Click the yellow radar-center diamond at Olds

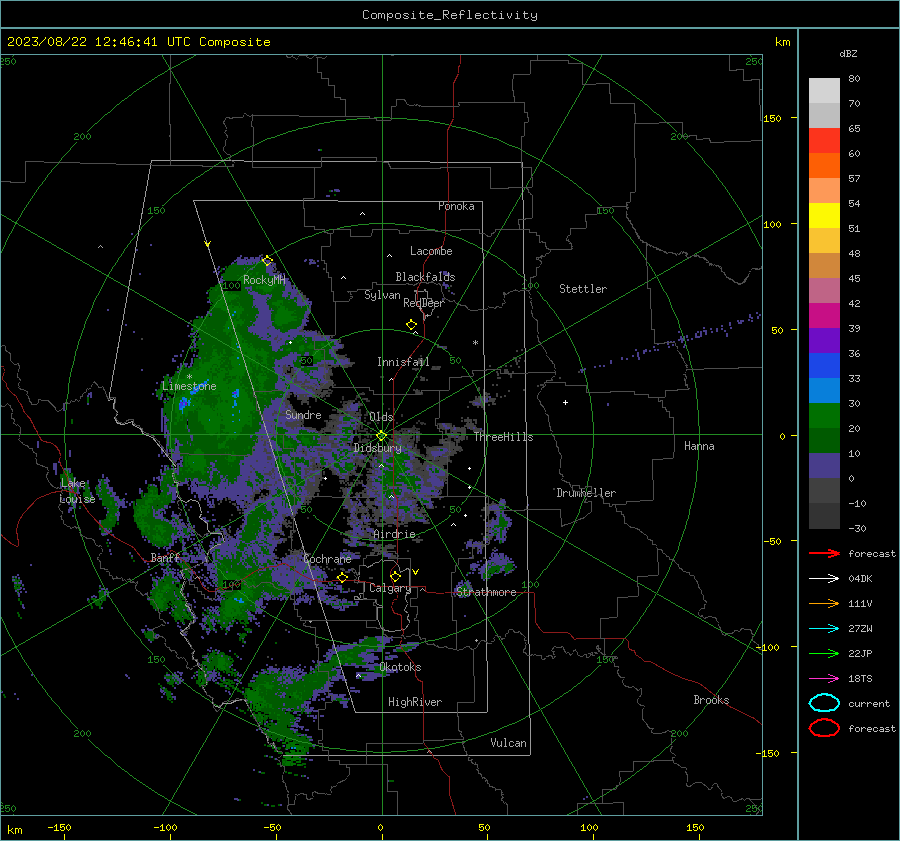click(381, 436)
